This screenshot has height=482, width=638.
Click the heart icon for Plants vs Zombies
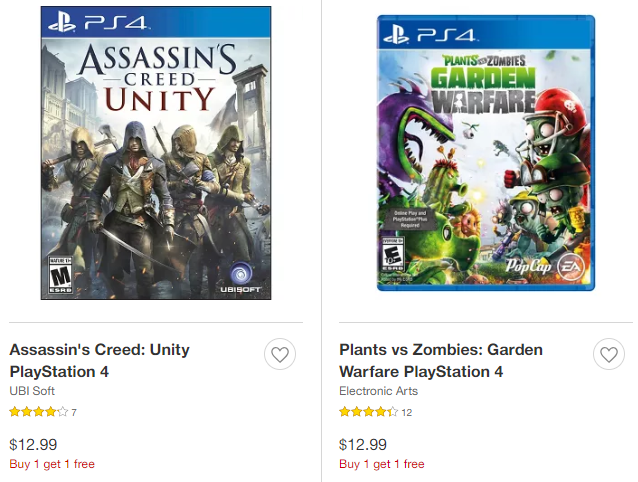pos(609,355)
